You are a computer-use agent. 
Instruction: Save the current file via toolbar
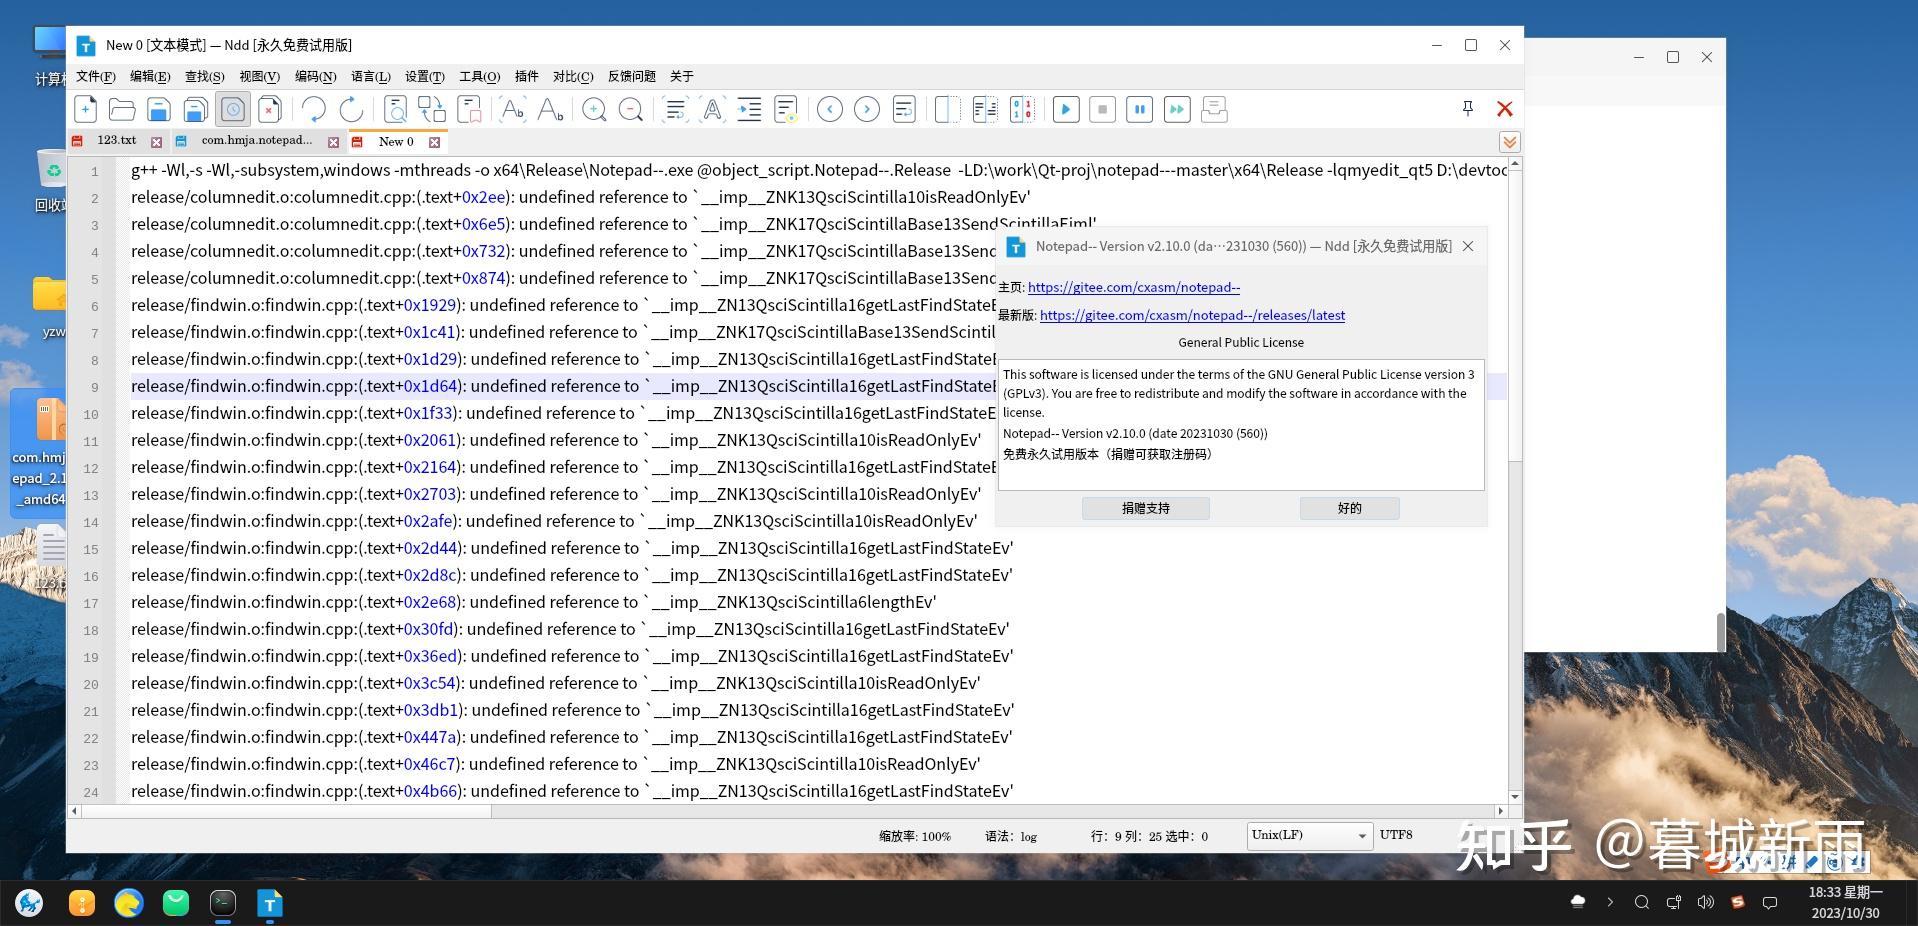coord(158,109)
